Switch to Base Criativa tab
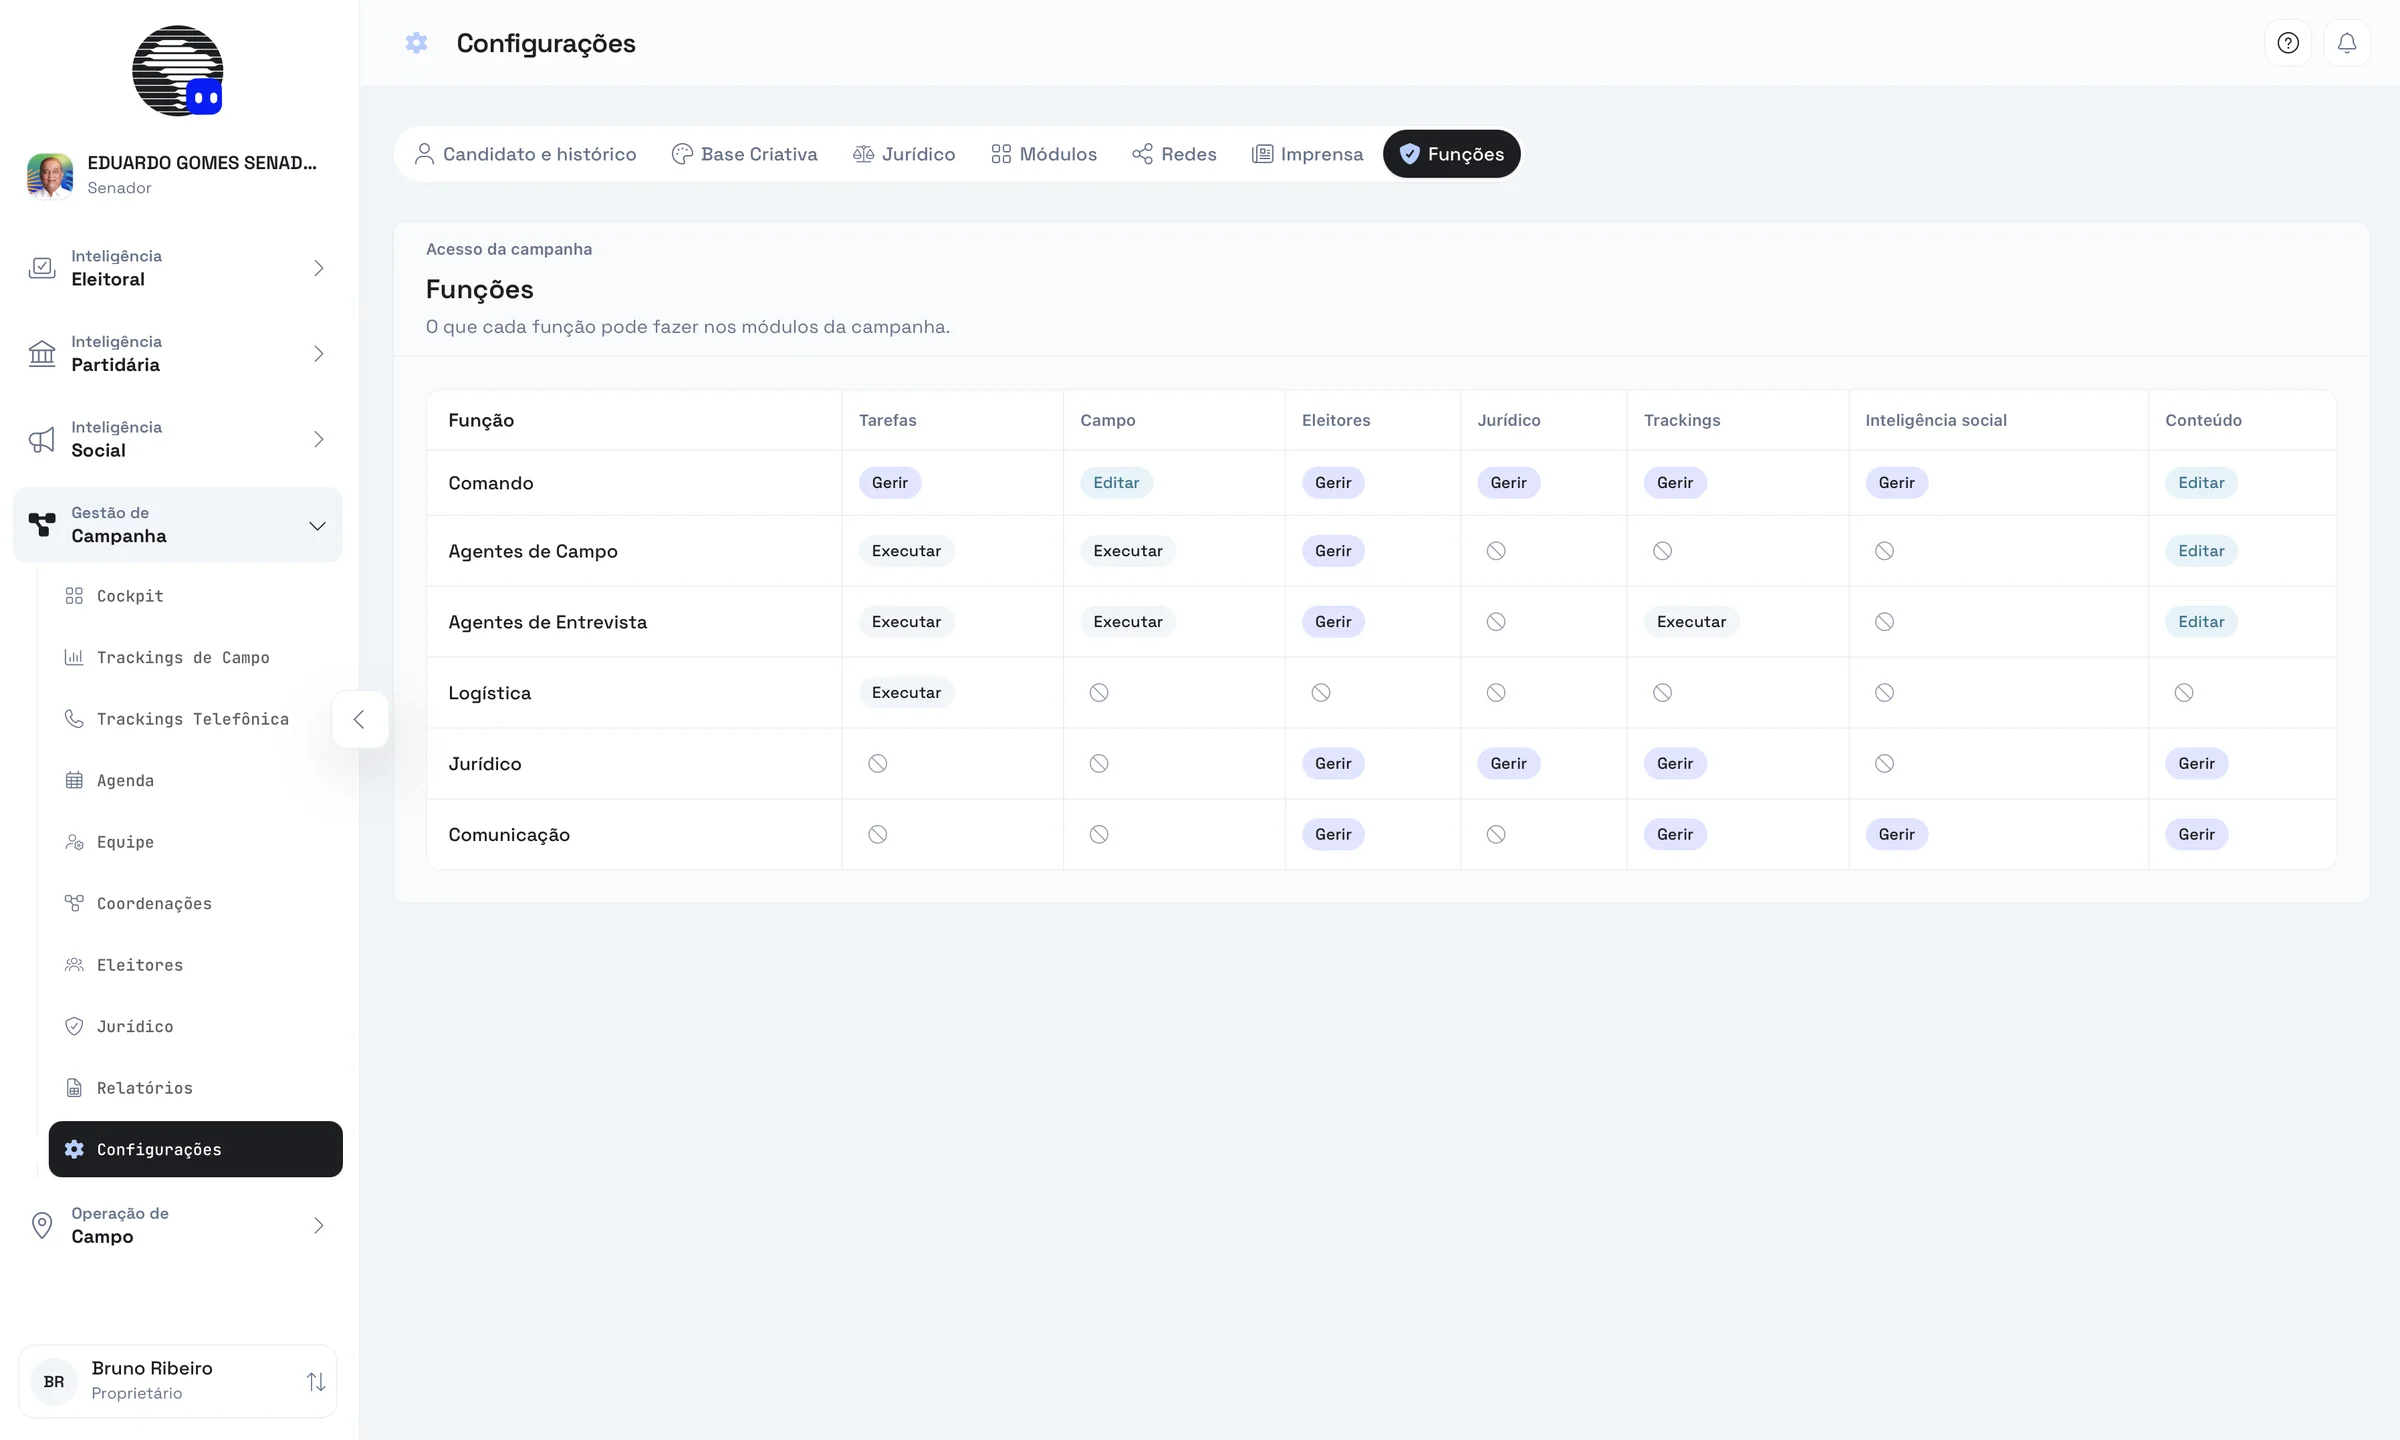The image size is (2400, 1440). (x=744, y=154)
